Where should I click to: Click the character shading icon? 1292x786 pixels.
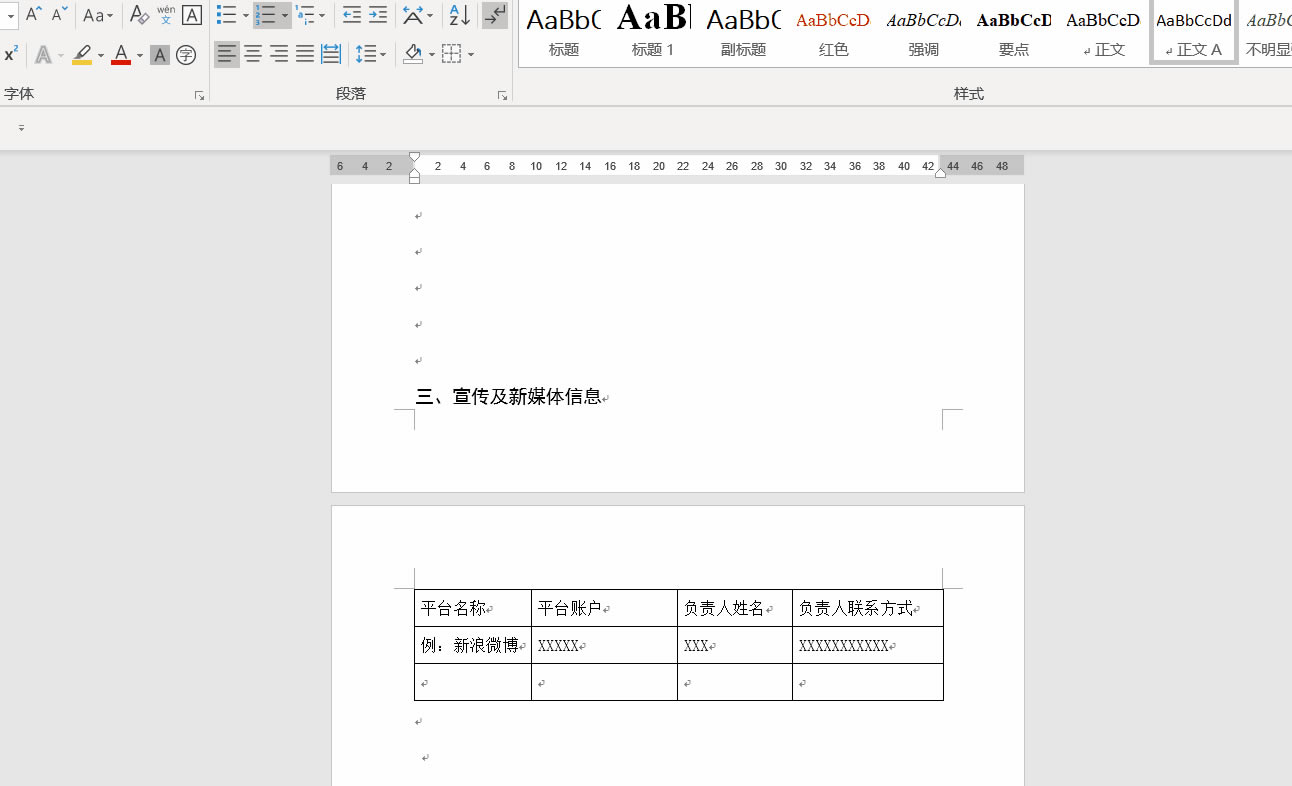tap(159, 54)
